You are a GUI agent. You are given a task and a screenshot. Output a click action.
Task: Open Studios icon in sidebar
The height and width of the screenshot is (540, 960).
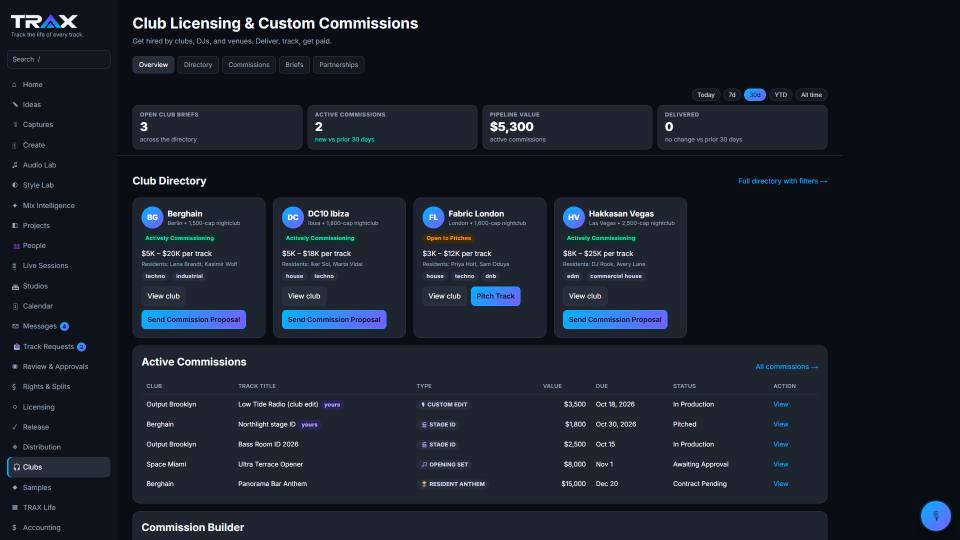coord(15,286)
